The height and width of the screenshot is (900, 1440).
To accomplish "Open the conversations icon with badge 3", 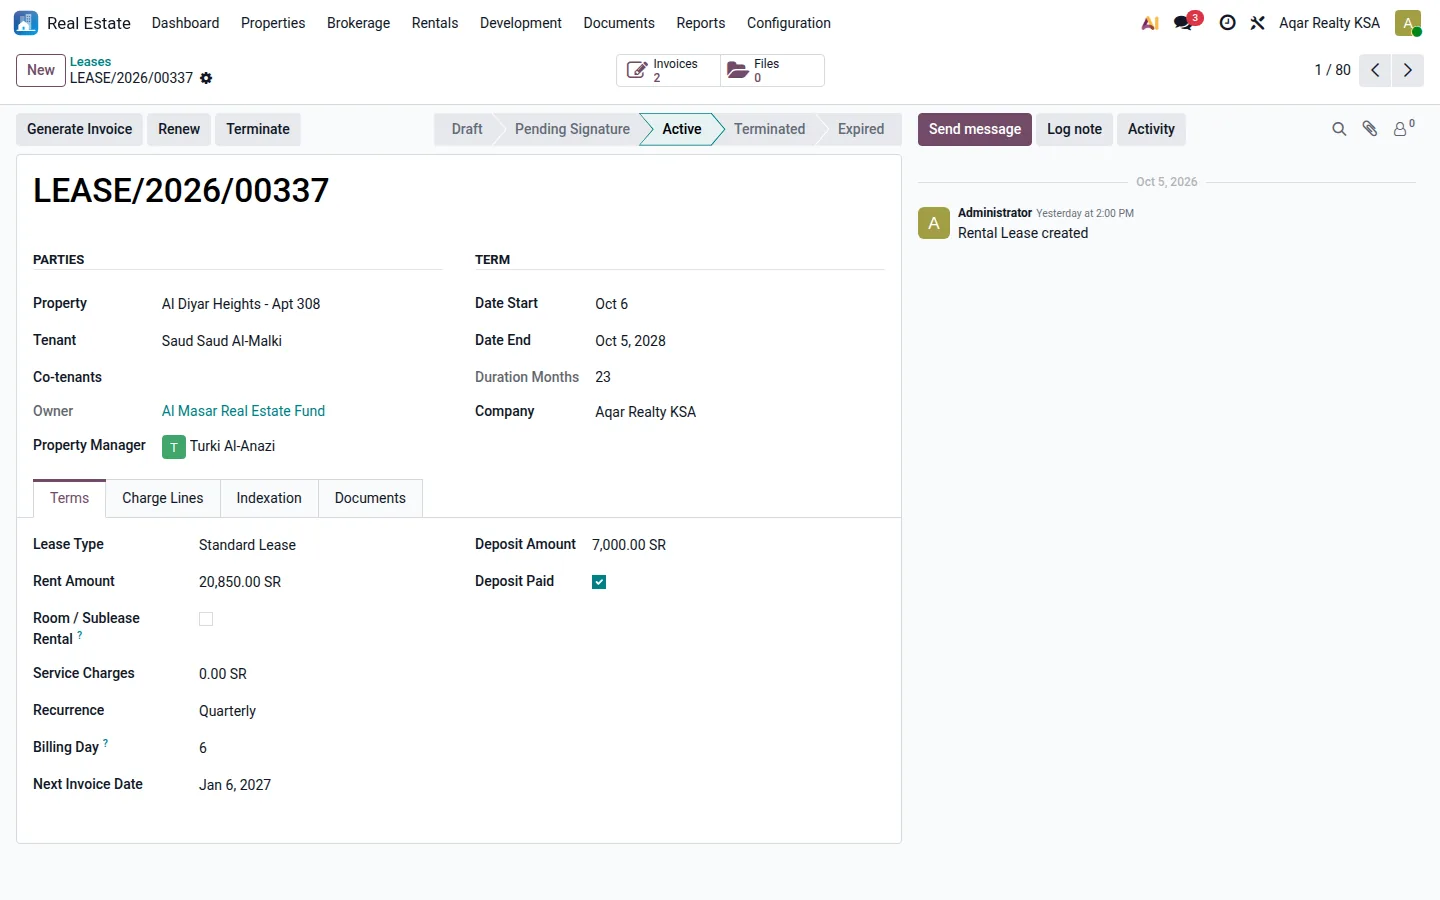I will [x=1185, y=23].
